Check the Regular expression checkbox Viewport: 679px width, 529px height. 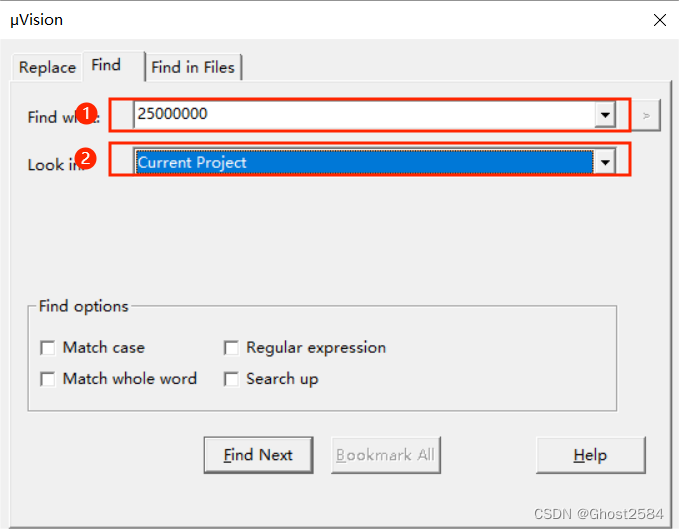coord(231,348)
